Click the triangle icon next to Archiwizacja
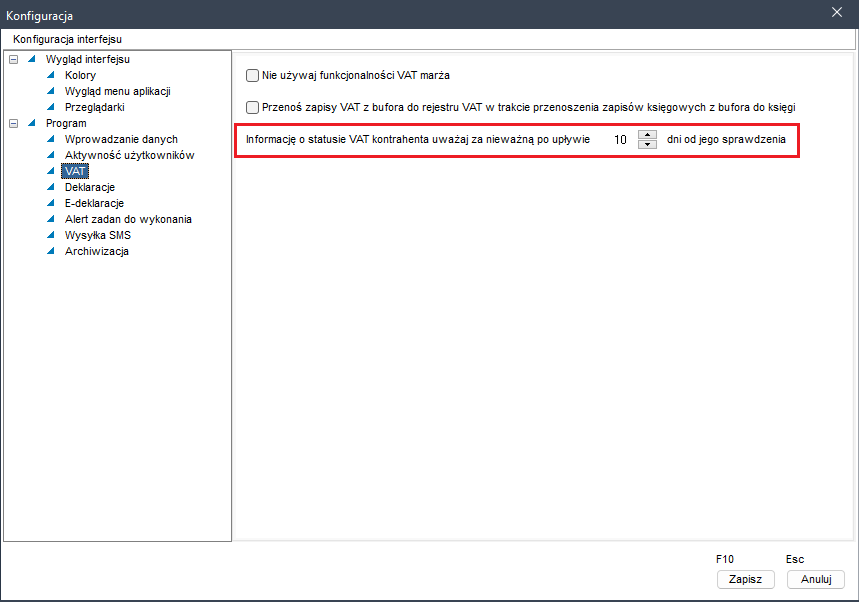The height and width of the screenshot is (602, 859). pos(51,251)
